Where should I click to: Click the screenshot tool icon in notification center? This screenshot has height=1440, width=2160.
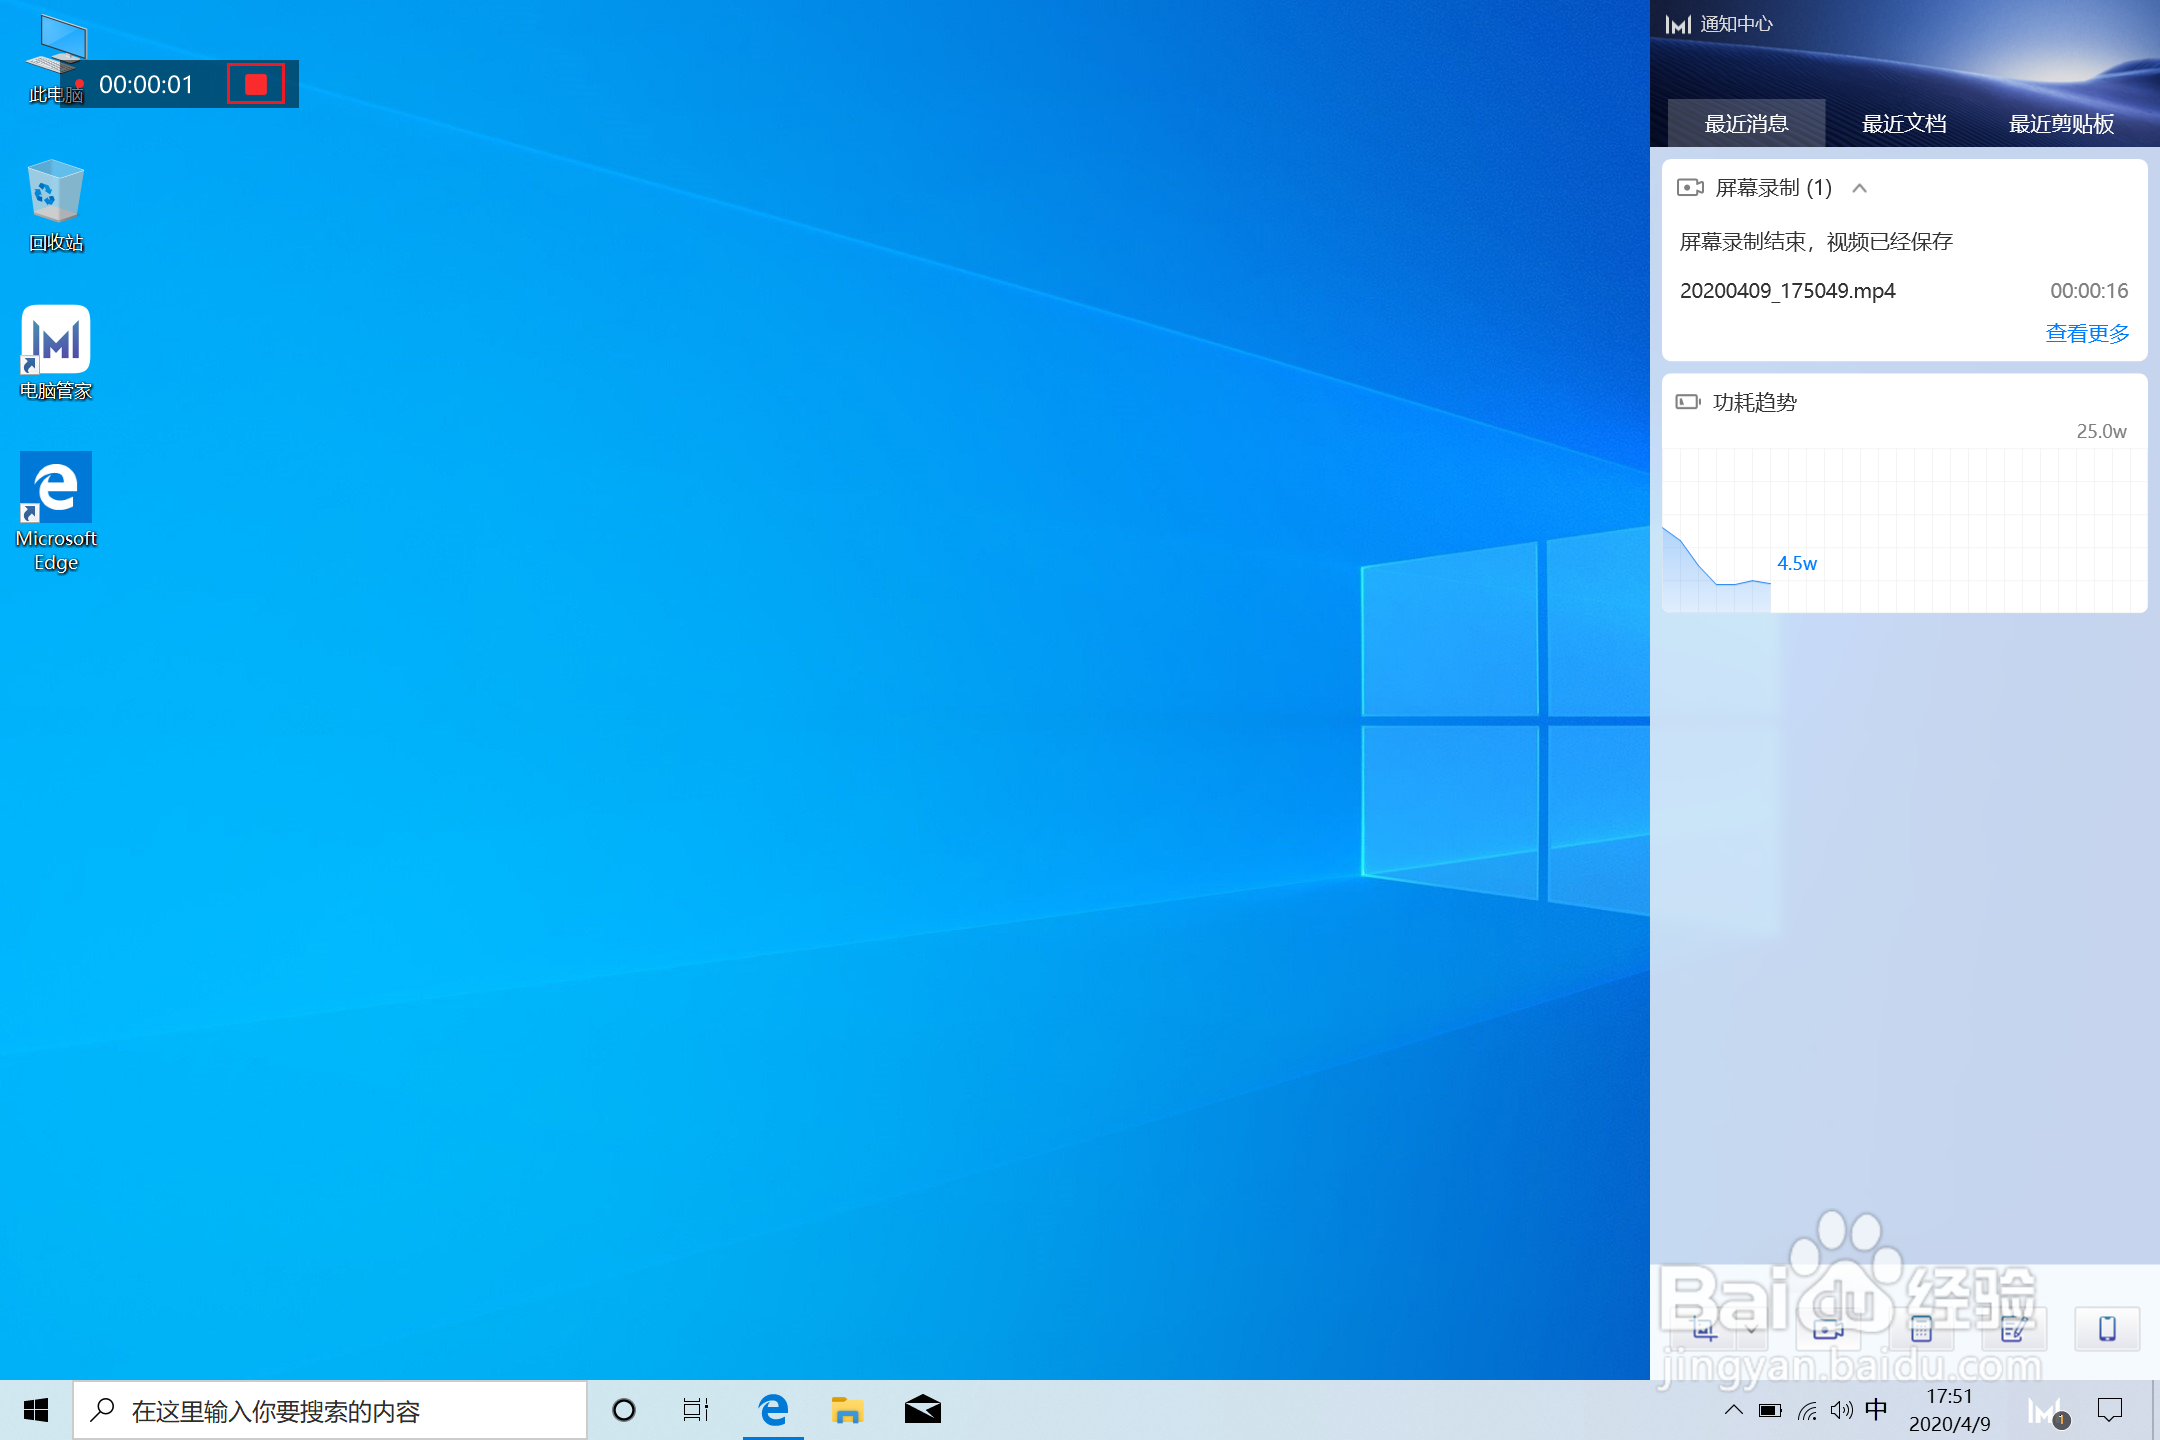pos(1704,1329)
